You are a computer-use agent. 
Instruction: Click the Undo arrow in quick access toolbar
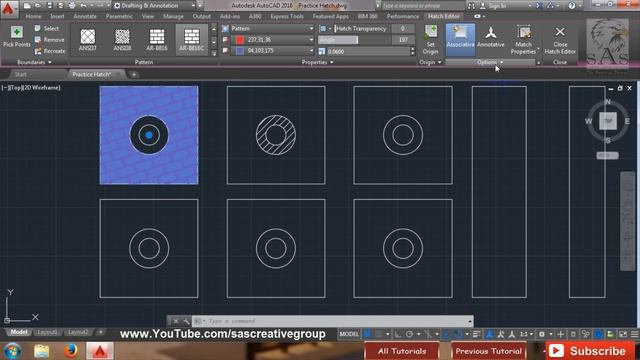[83, 6]
